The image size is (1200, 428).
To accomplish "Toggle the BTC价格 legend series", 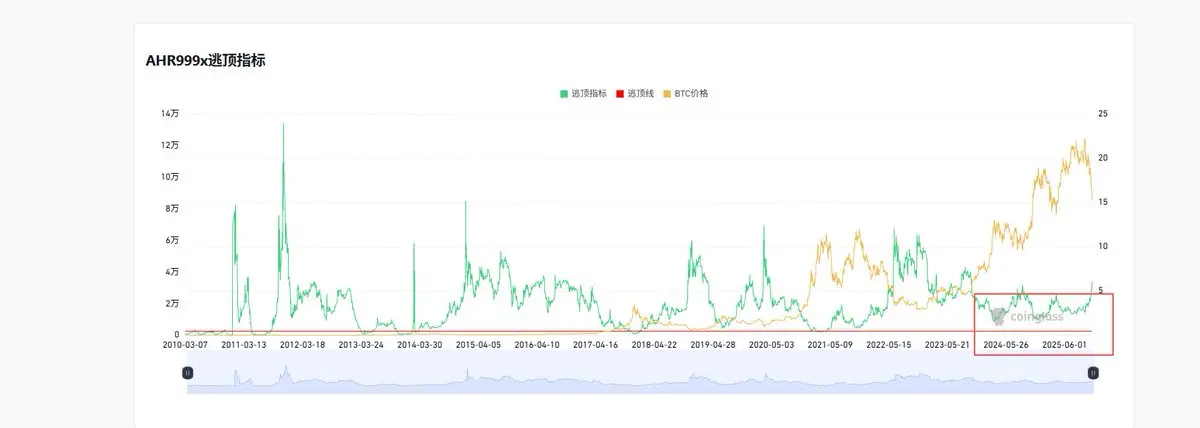I will pyautogui.click(x=686, y=93).
